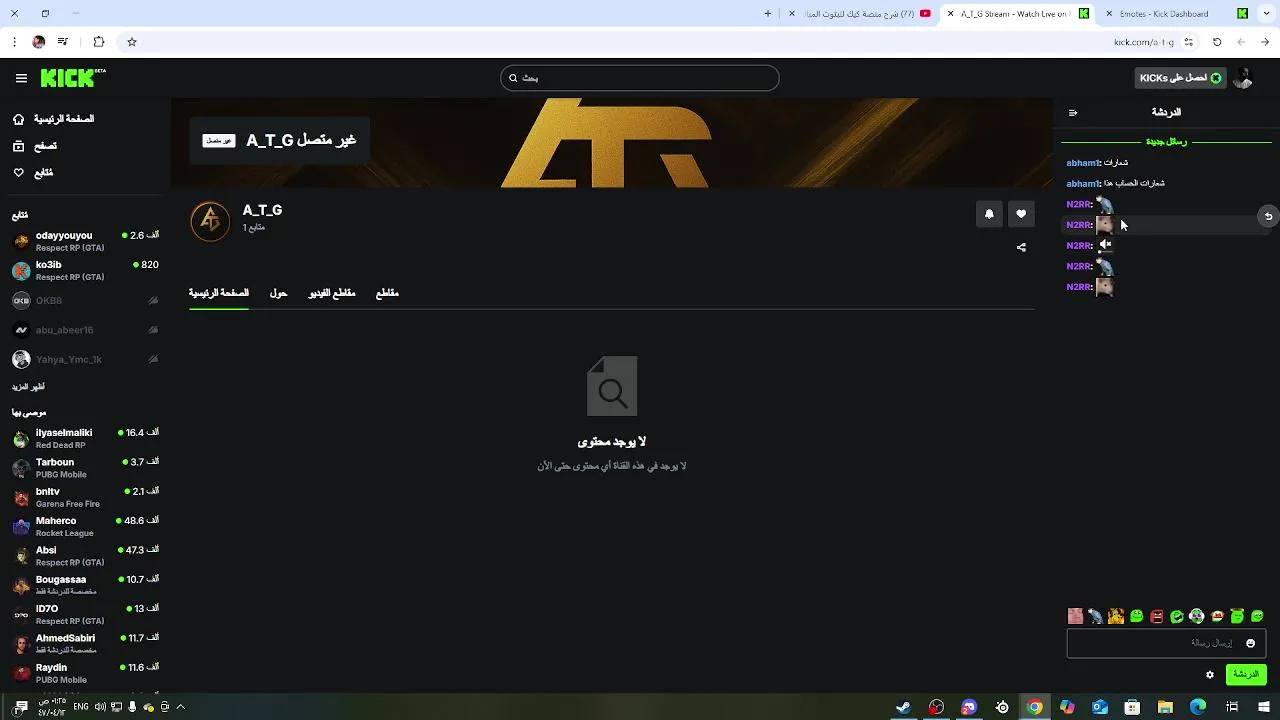Click the A_T_G channel avatar
The height and width of the screenshot is (720, 1280).
210,221
